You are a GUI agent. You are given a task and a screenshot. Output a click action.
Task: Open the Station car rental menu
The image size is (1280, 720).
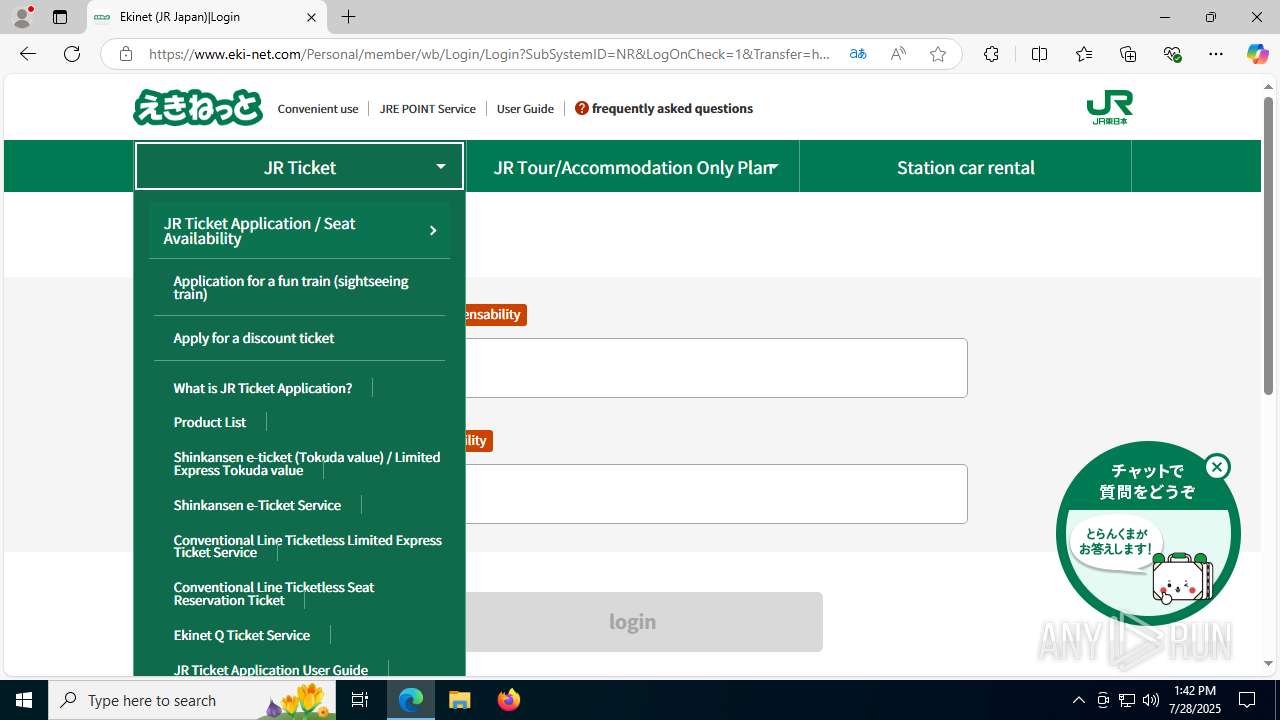point(965,166)
